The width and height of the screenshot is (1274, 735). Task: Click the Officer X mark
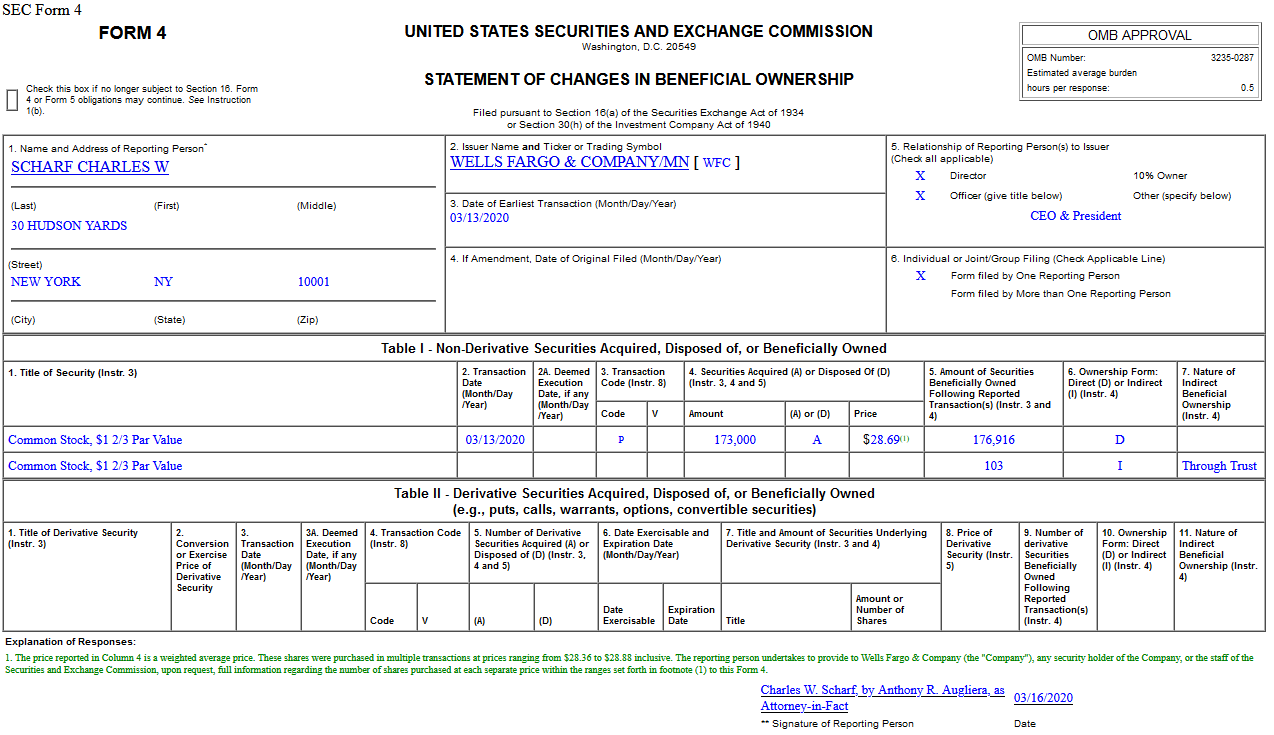920,196
